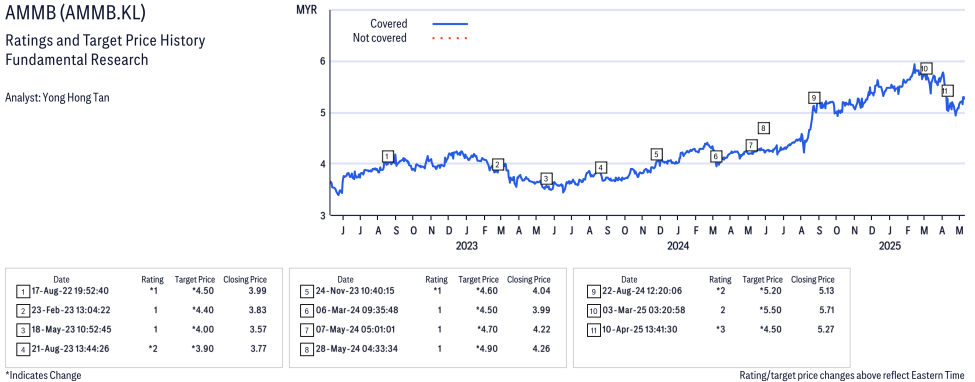Click target price *4.70 in row 7
This screenshot has width=975, height=382.
(x=486, y=330)
